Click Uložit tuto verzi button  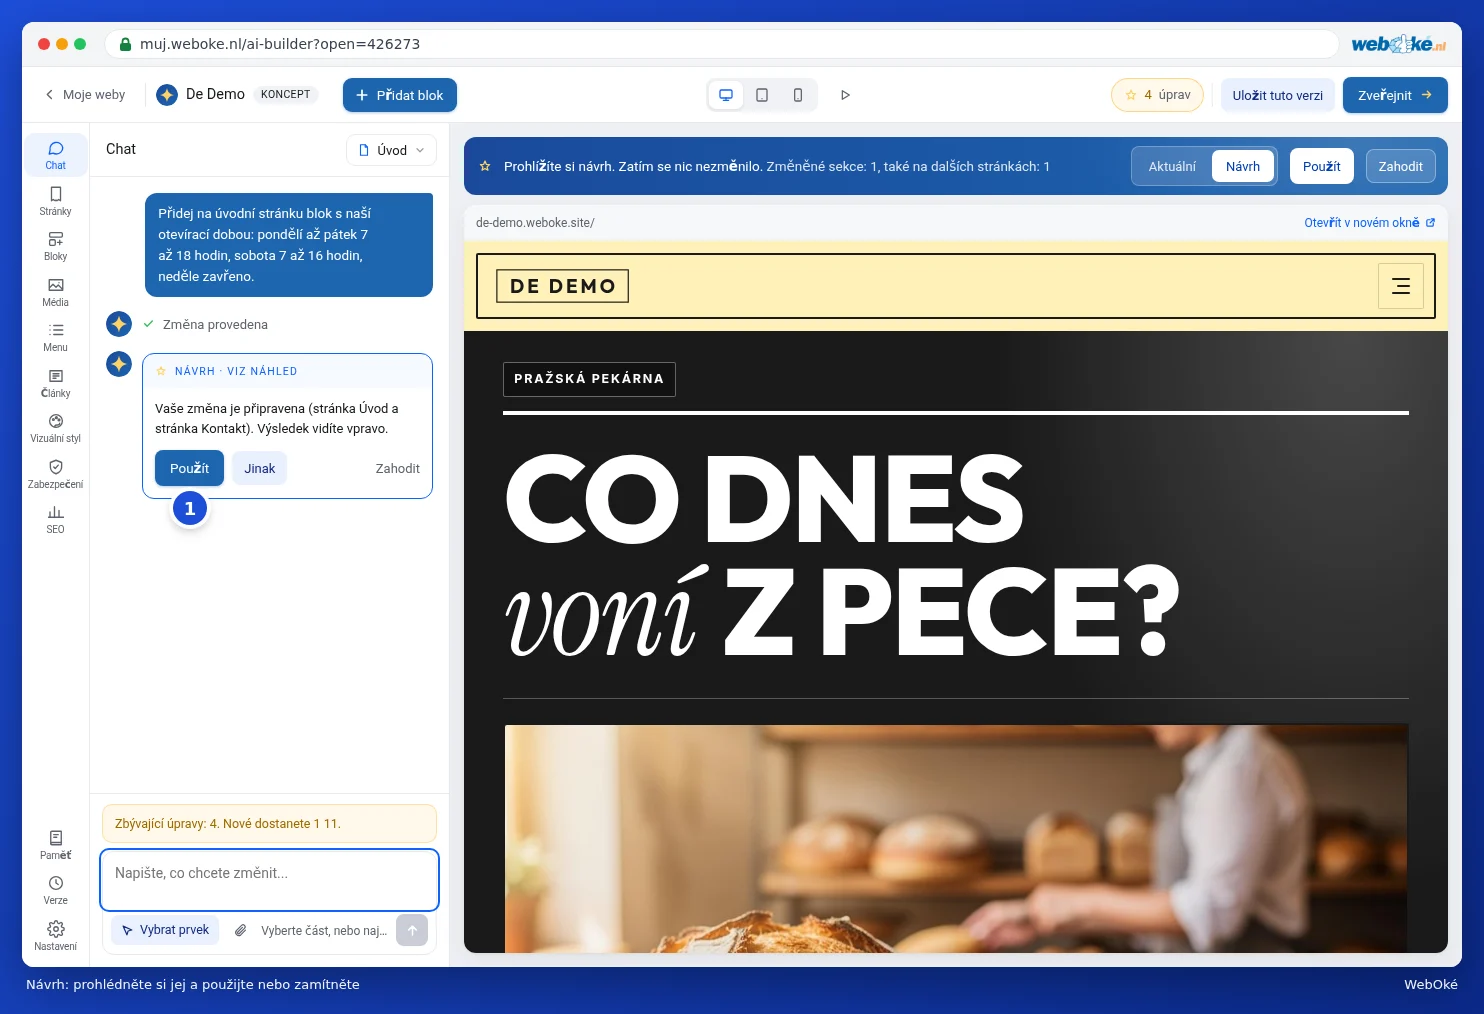tap(1277, 95)
